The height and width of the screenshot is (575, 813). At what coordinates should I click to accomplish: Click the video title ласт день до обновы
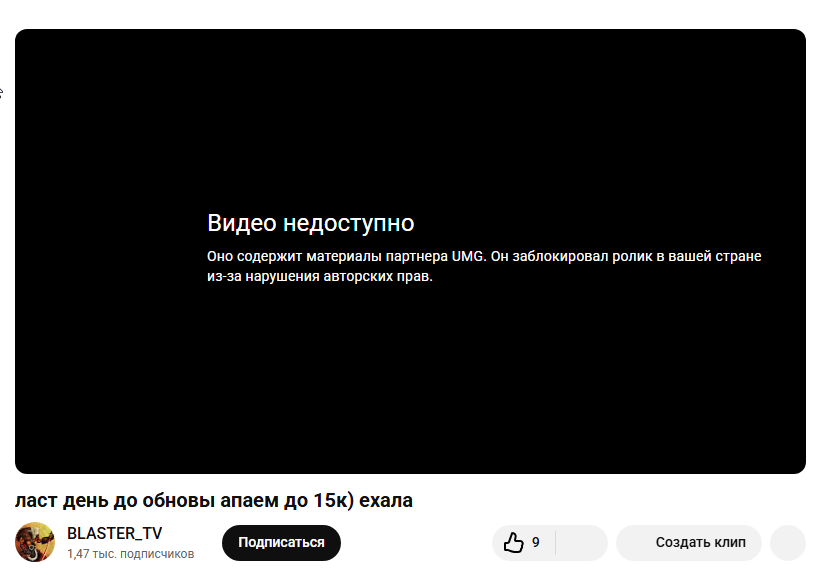pyautogui.click(x=214, y=500)
